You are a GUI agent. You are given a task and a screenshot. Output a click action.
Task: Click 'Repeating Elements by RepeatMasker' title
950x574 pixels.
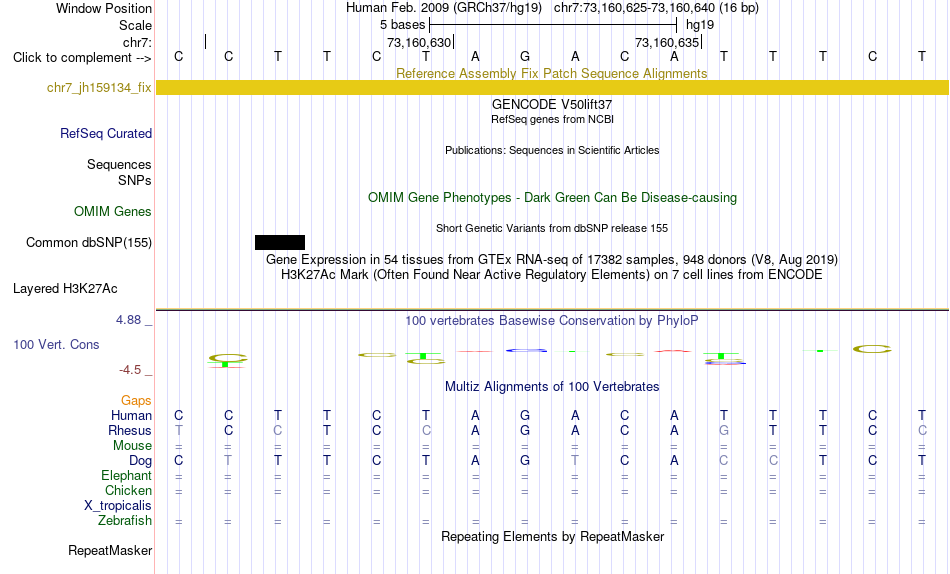552,536
